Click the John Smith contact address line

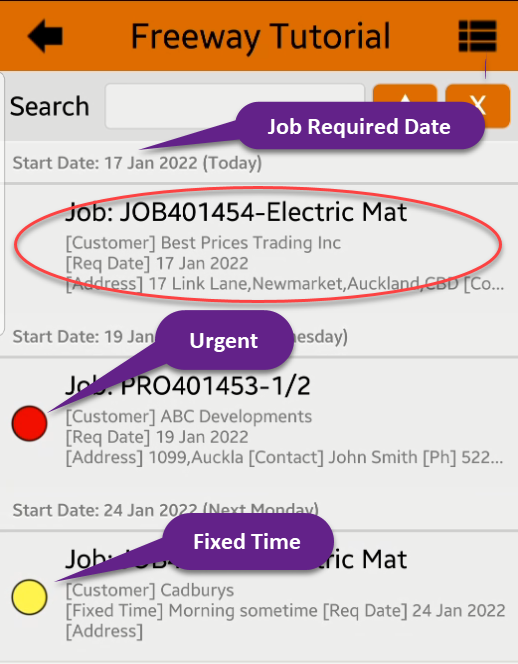pos(285,457)
